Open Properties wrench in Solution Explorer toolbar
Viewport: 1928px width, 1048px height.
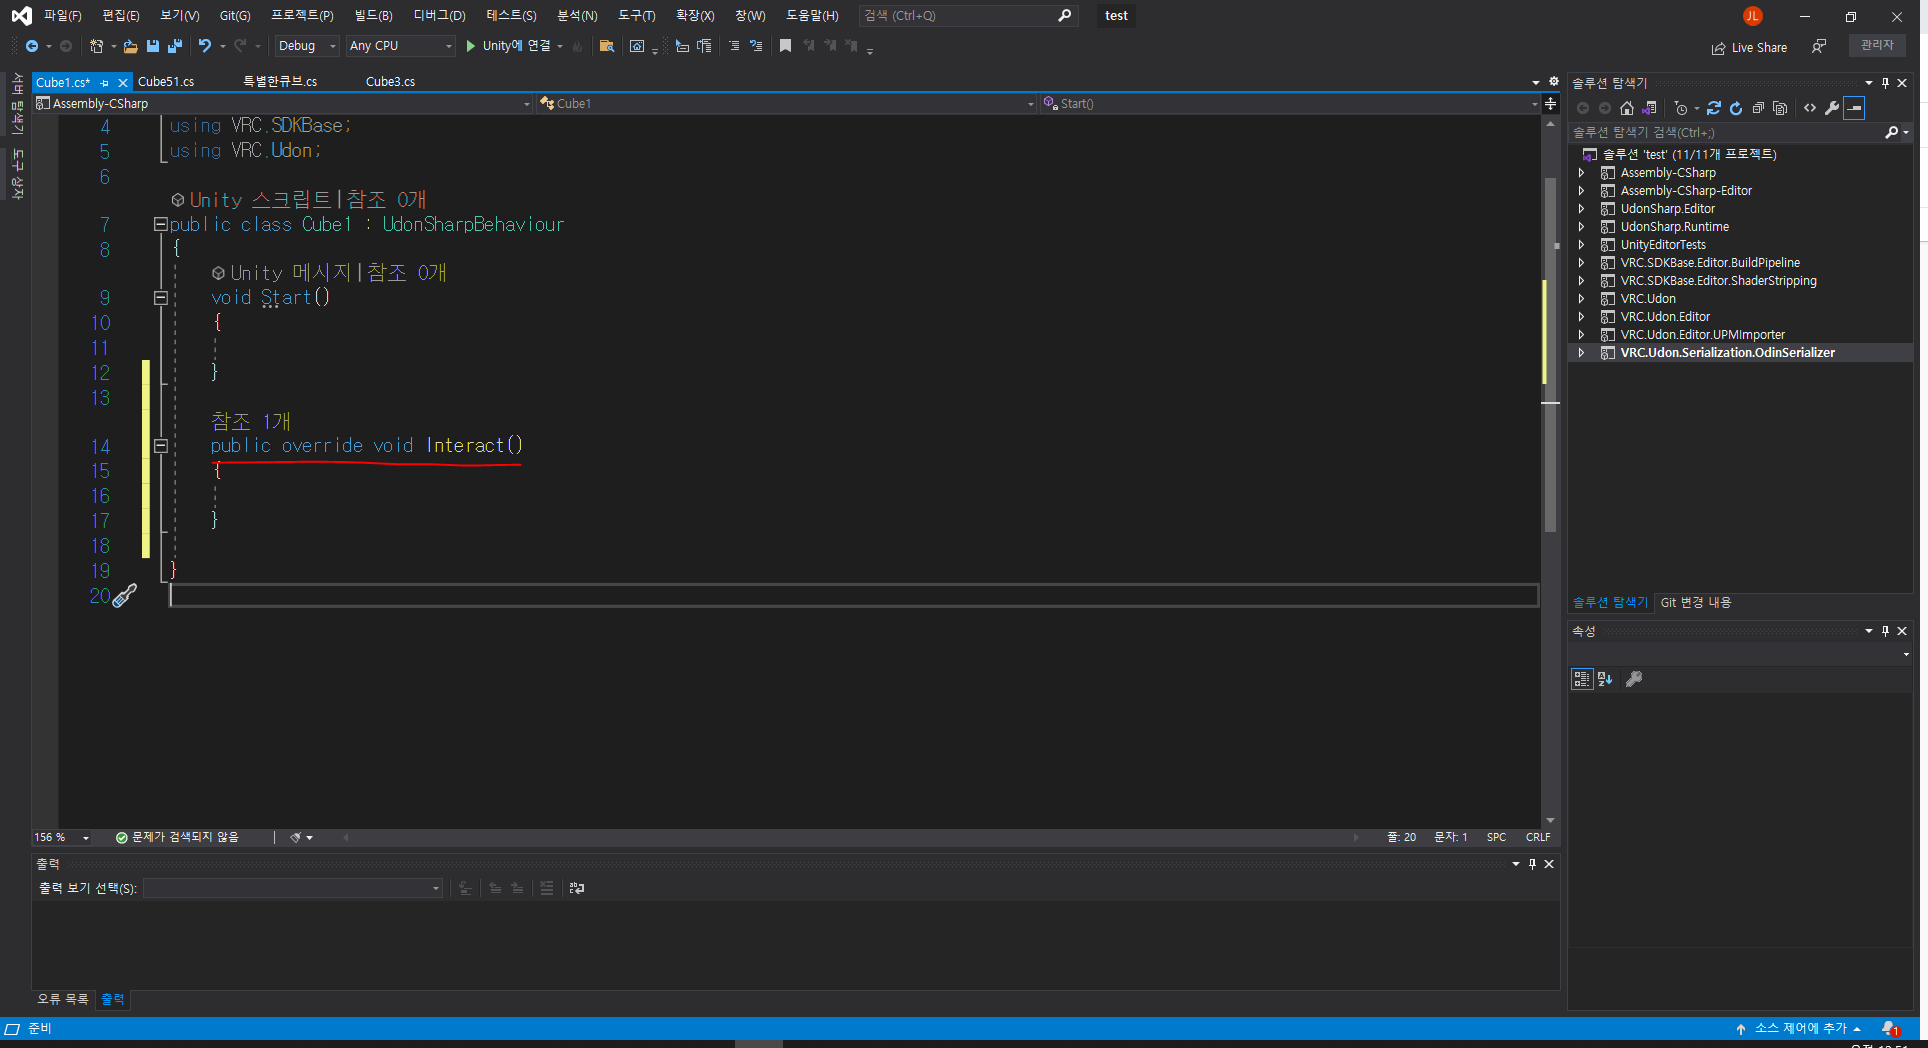[1832, 108]
